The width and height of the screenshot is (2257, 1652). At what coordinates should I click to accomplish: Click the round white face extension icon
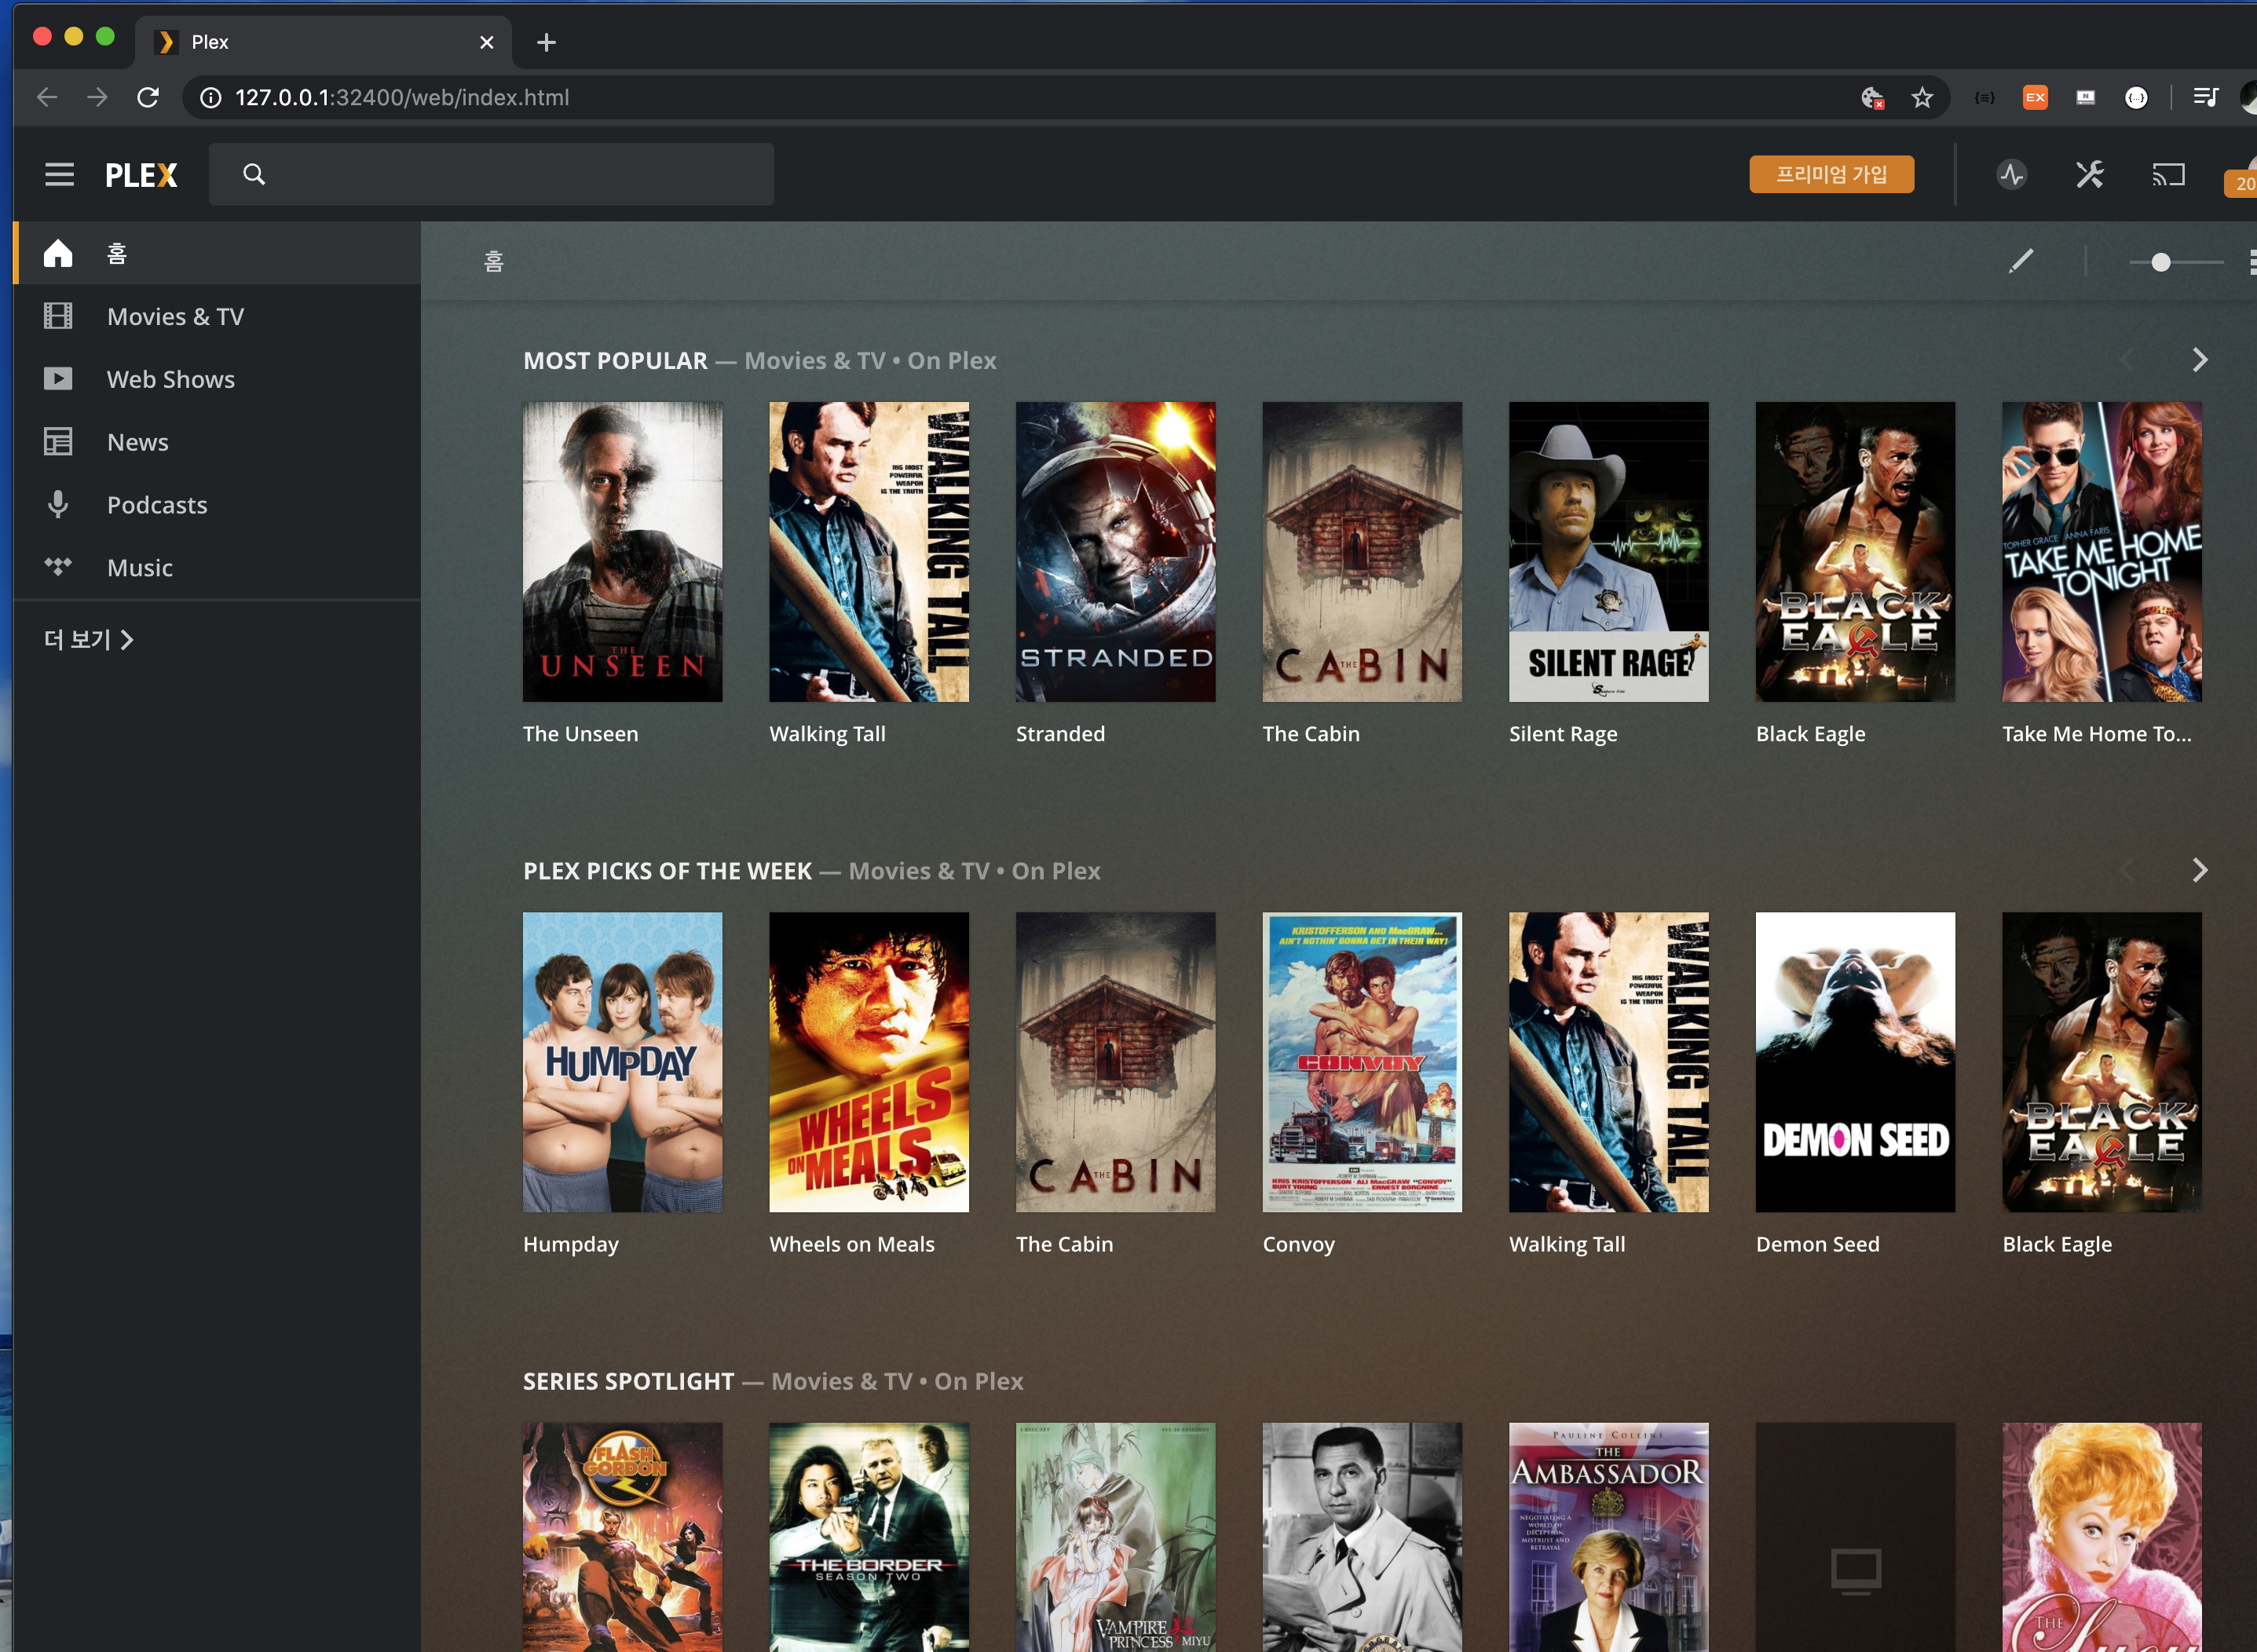[x=2135, y=98]
